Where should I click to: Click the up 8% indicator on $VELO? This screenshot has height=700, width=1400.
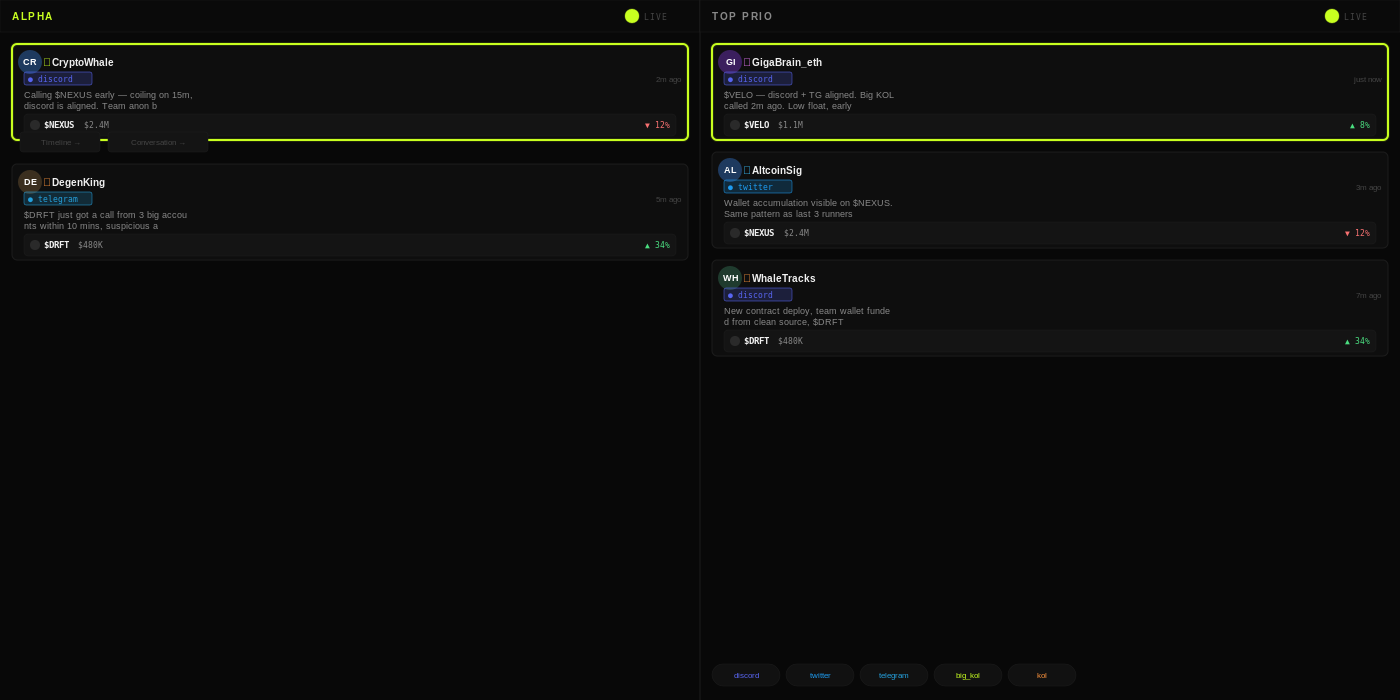coord(1360,125)
